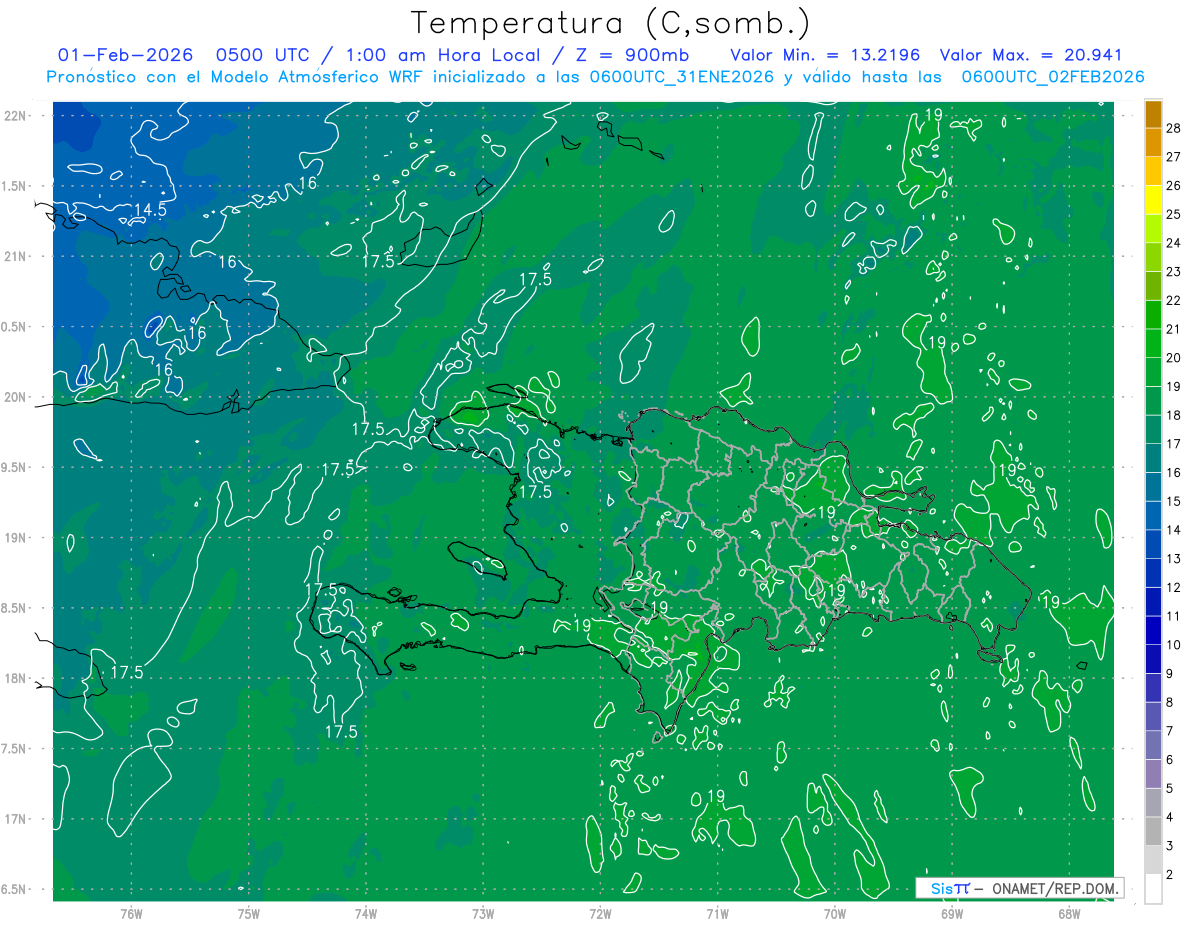This screenshot has width=1200, height=927.
Task: Click the title 'Temperatura (C,somb.)'
Action: pos(611,22)
